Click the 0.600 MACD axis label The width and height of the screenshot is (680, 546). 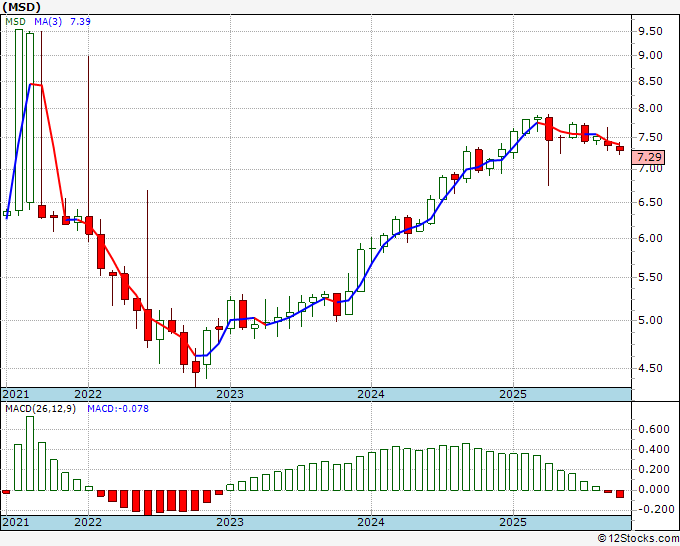[654, 429]
